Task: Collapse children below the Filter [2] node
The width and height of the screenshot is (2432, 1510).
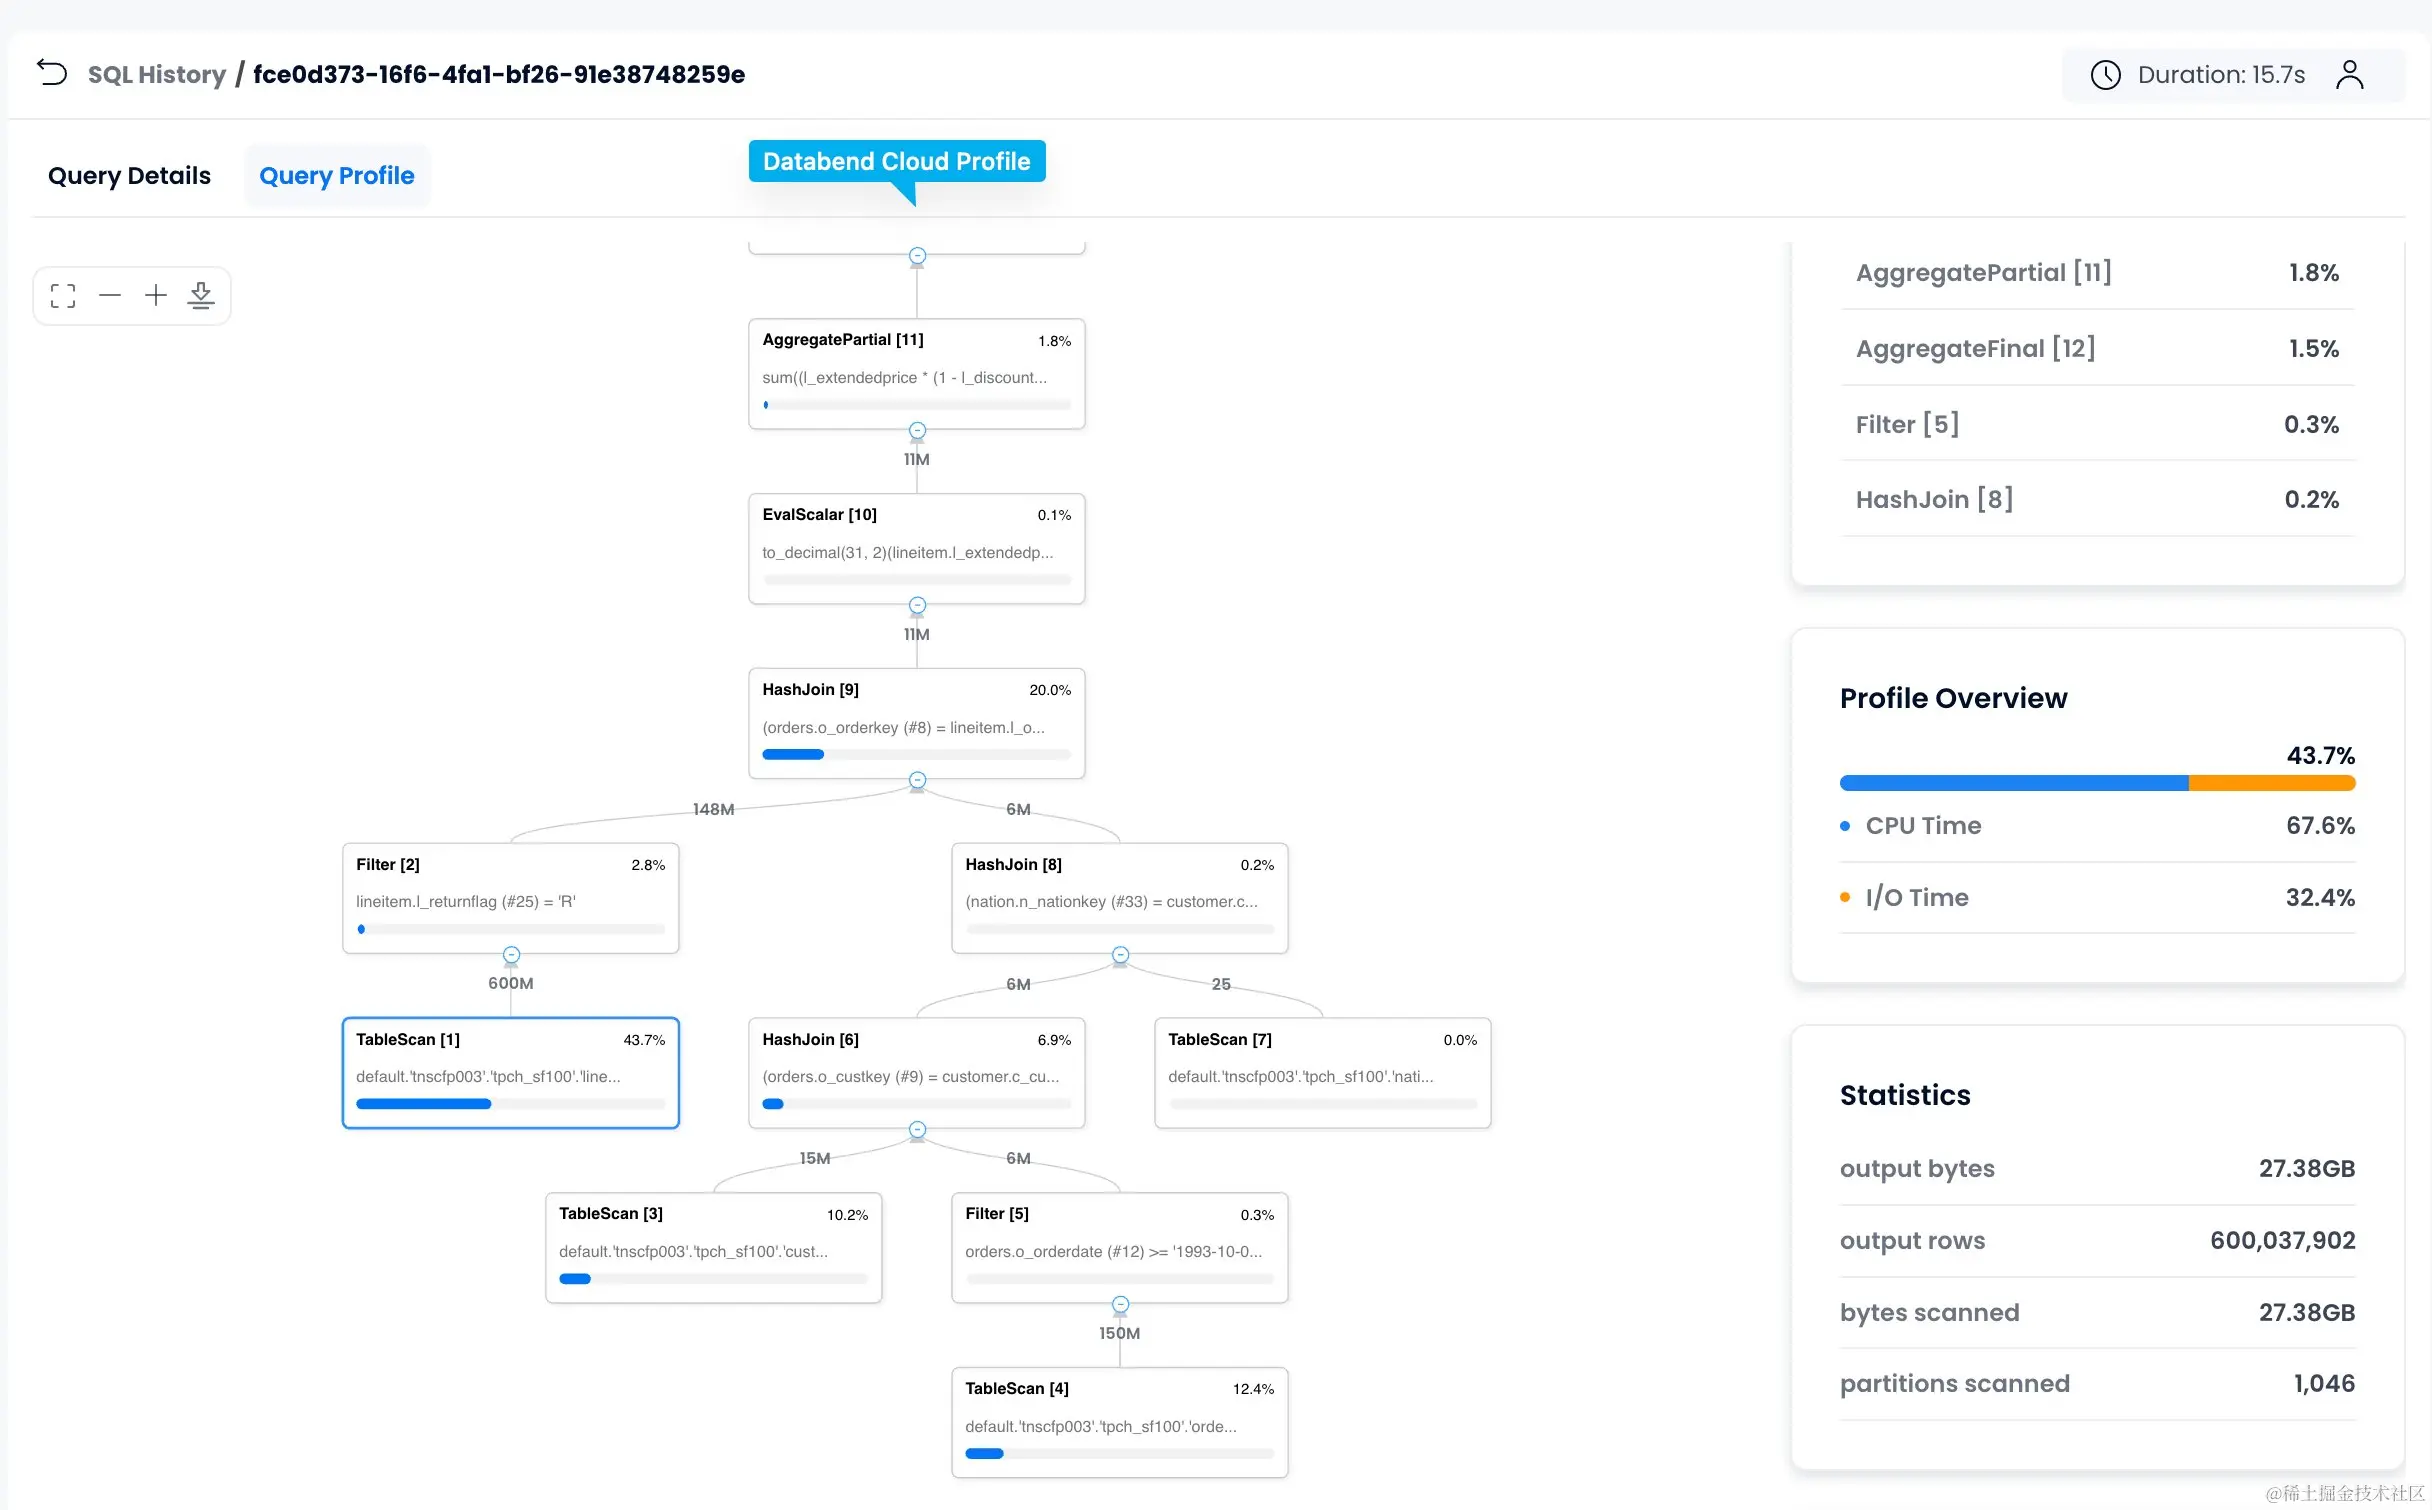Action: click(x=511, y=955)
